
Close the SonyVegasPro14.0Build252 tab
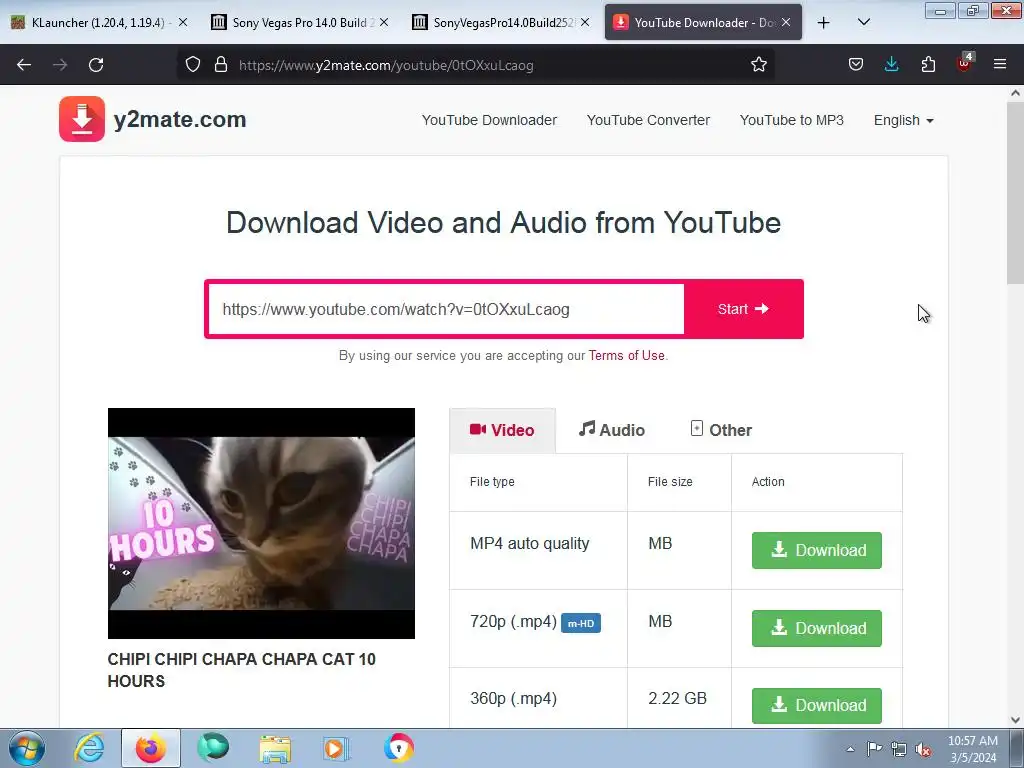(585, 22)
